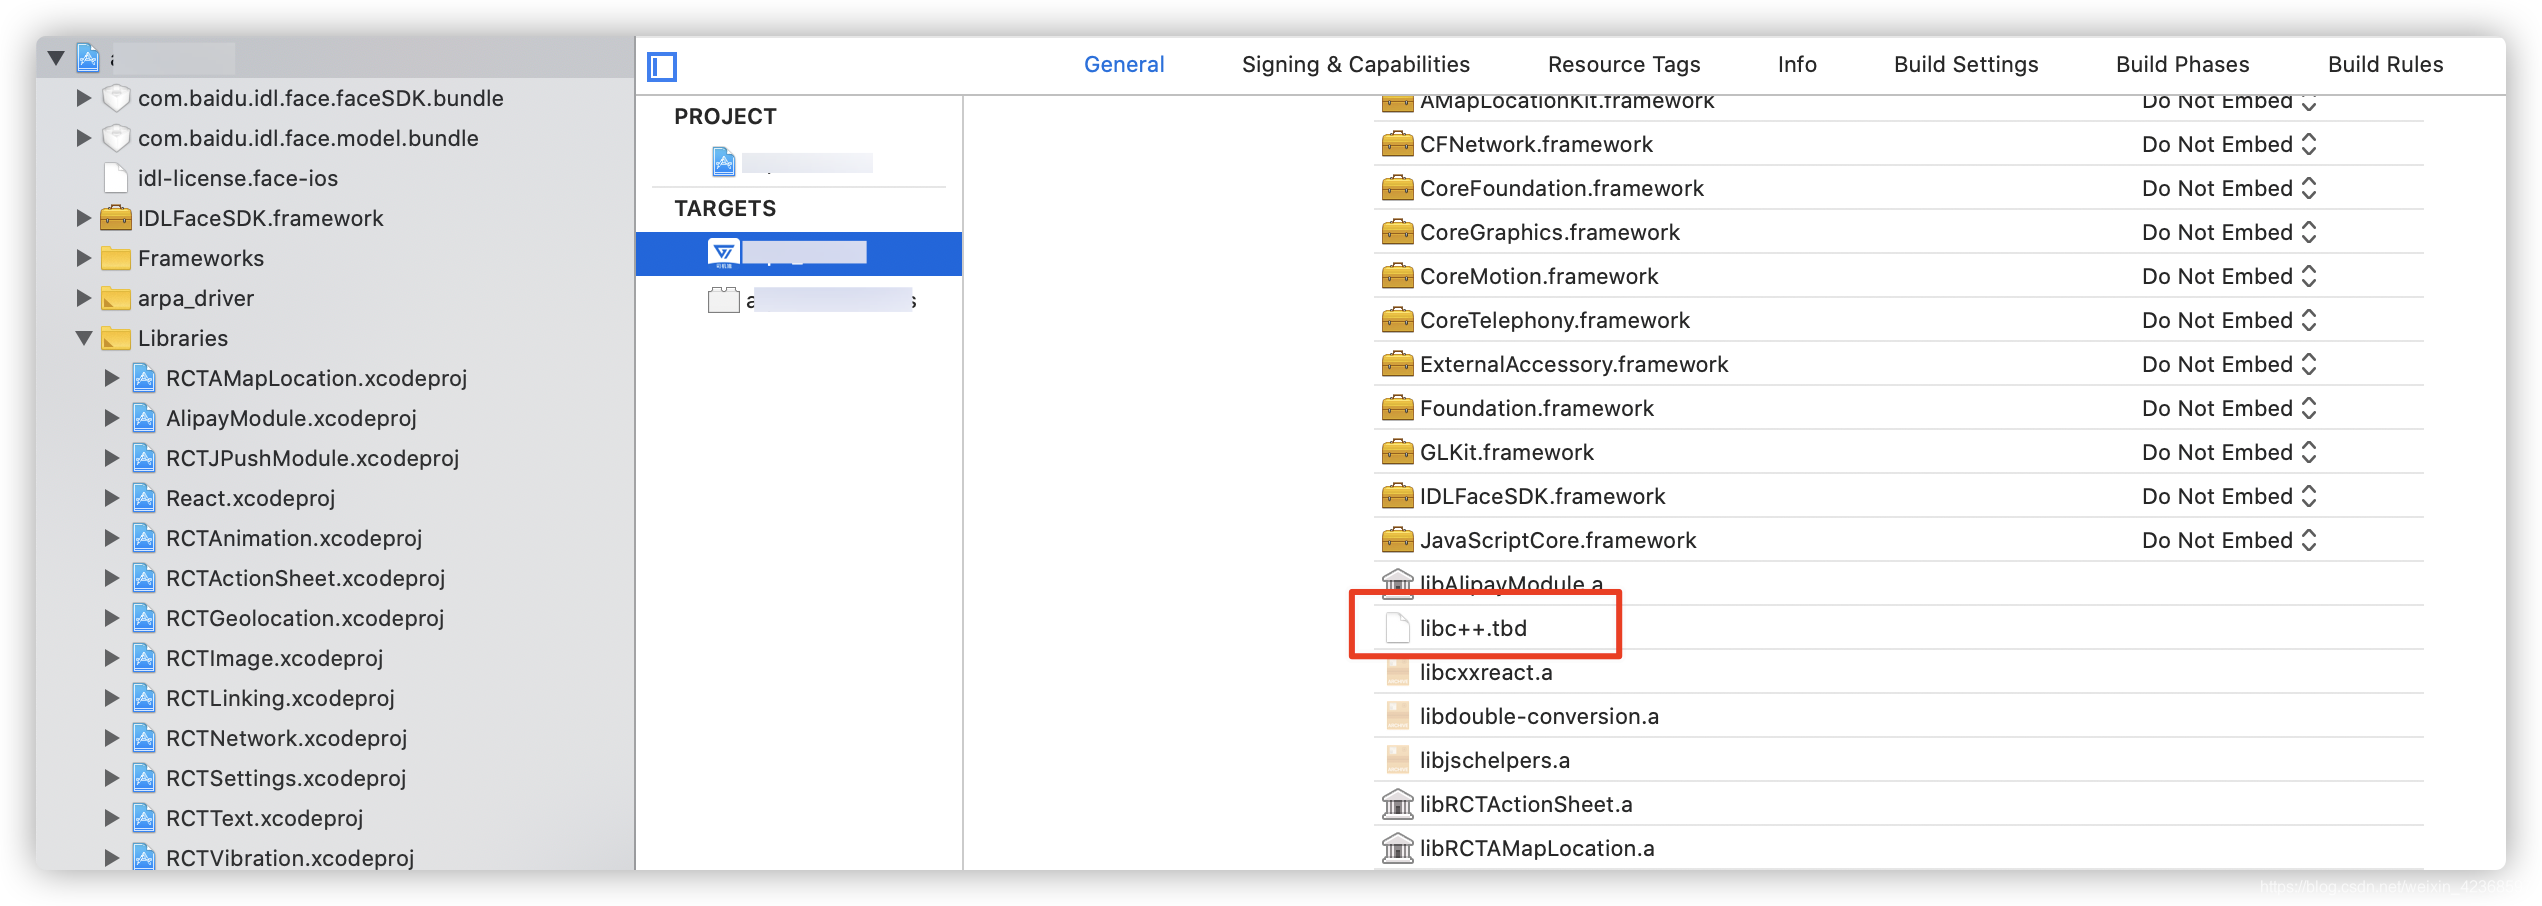The width and height of the screenshot is (2542, 906).
Task: Click the Libraries folder icon
Action: point(116,338)
